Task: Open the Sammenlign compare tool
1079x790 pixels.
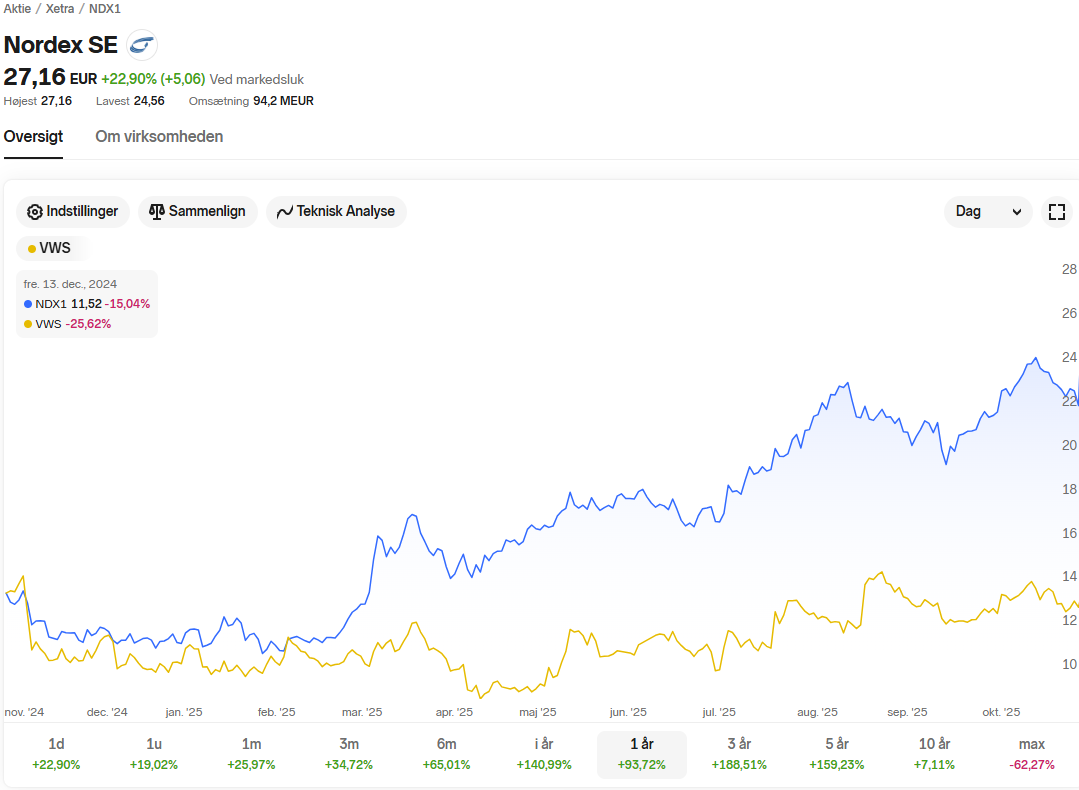Action: 197,211
